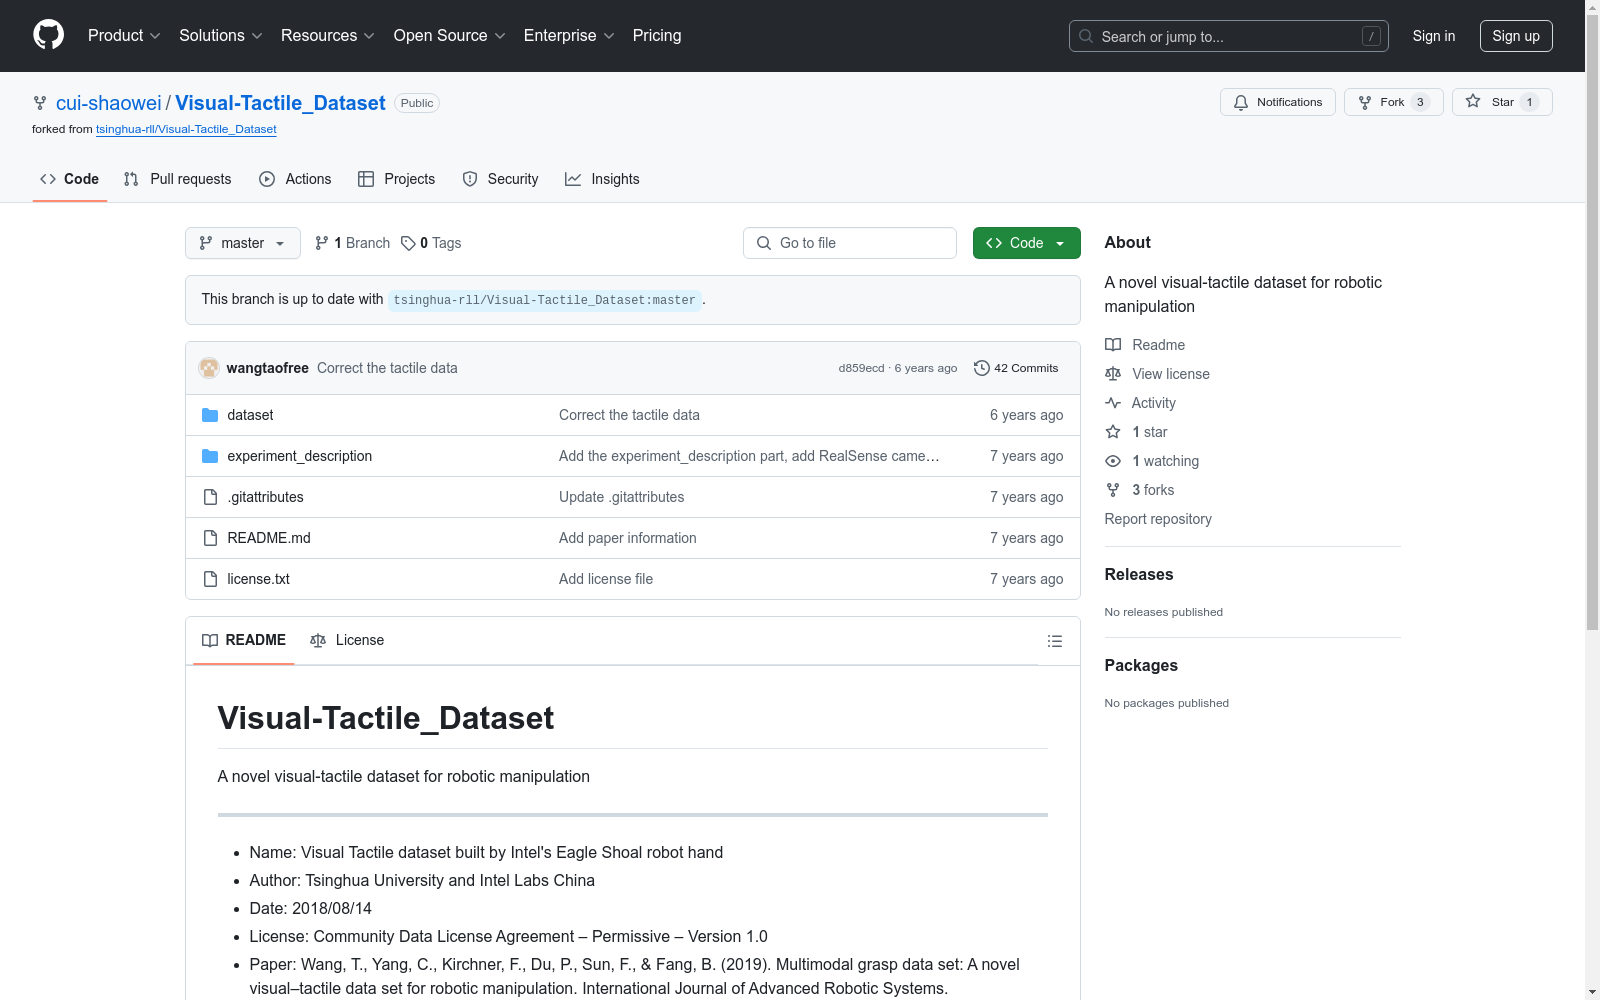This screenshot has height=1000, width=1600.
Task: Click the license.txt file icon
Action: [x=210, y=579]
